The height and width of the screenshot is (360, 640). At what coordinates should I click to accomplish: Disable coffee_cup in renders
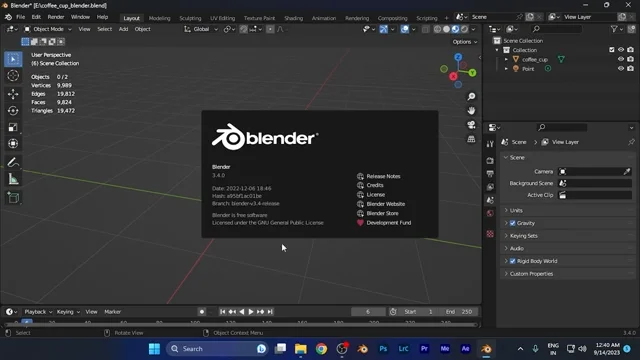pyautogui.click(x=631, y=60)
